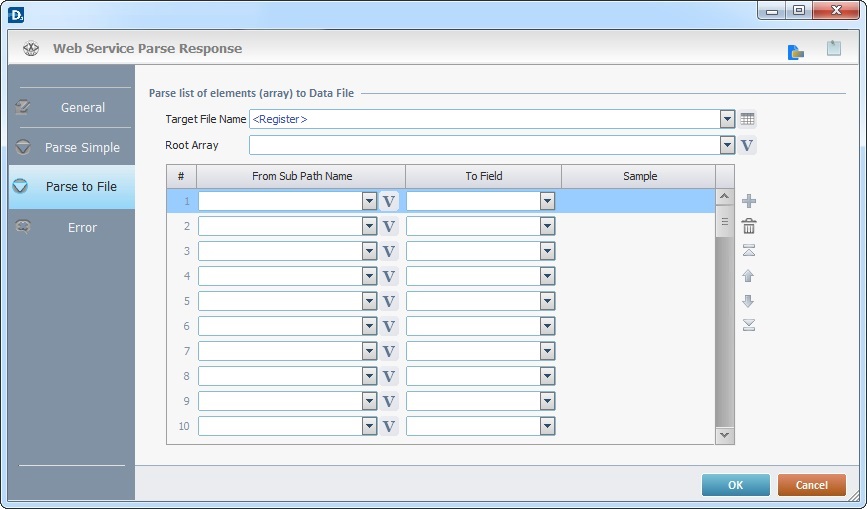Image resolution: width=867 pixels, height=509 pixels.
Task: Click the V variable icon in row 2
Action: 389,226
